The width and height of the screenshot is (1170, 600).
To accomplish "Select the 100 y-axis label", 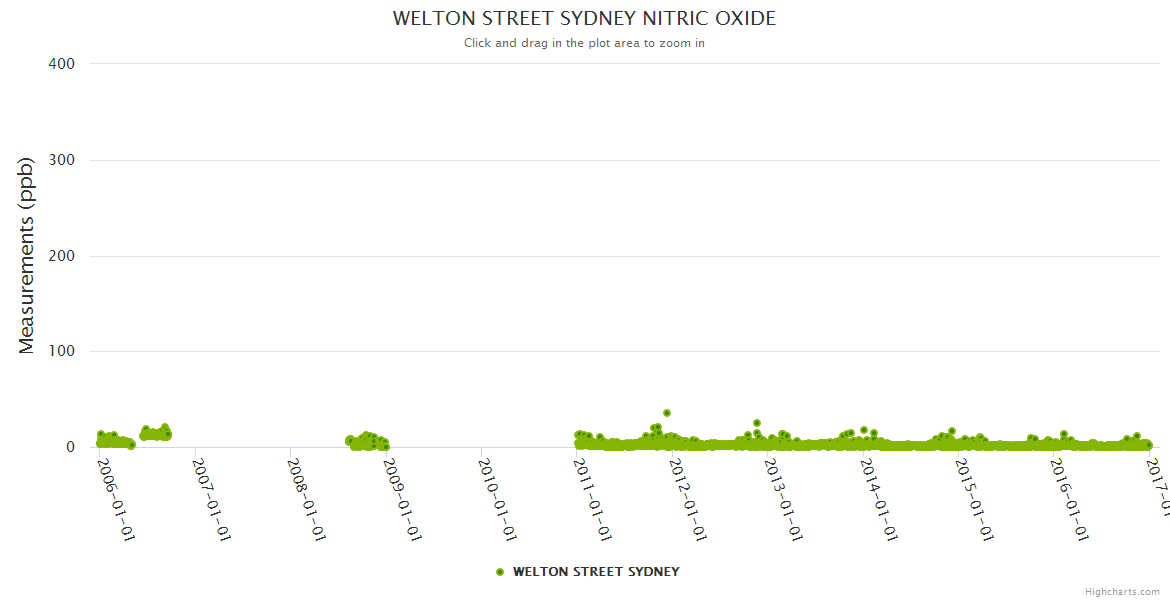I will pos(62,352).
